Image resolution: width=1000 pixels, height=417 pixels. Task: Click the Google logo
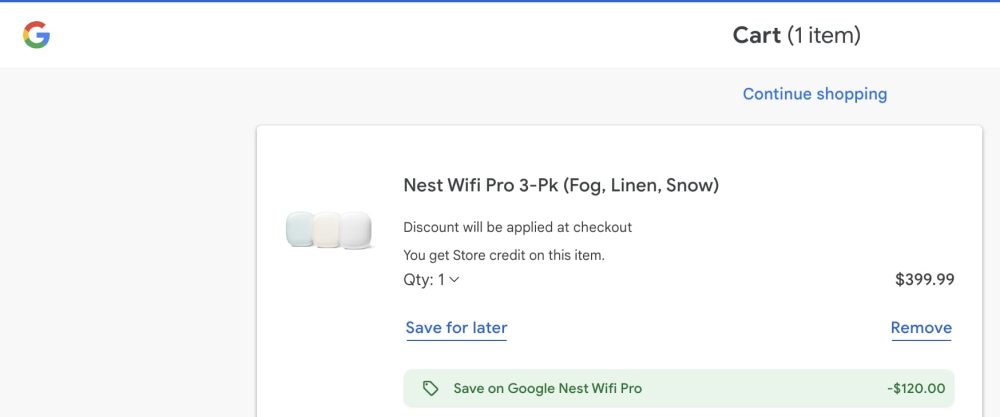37,36
